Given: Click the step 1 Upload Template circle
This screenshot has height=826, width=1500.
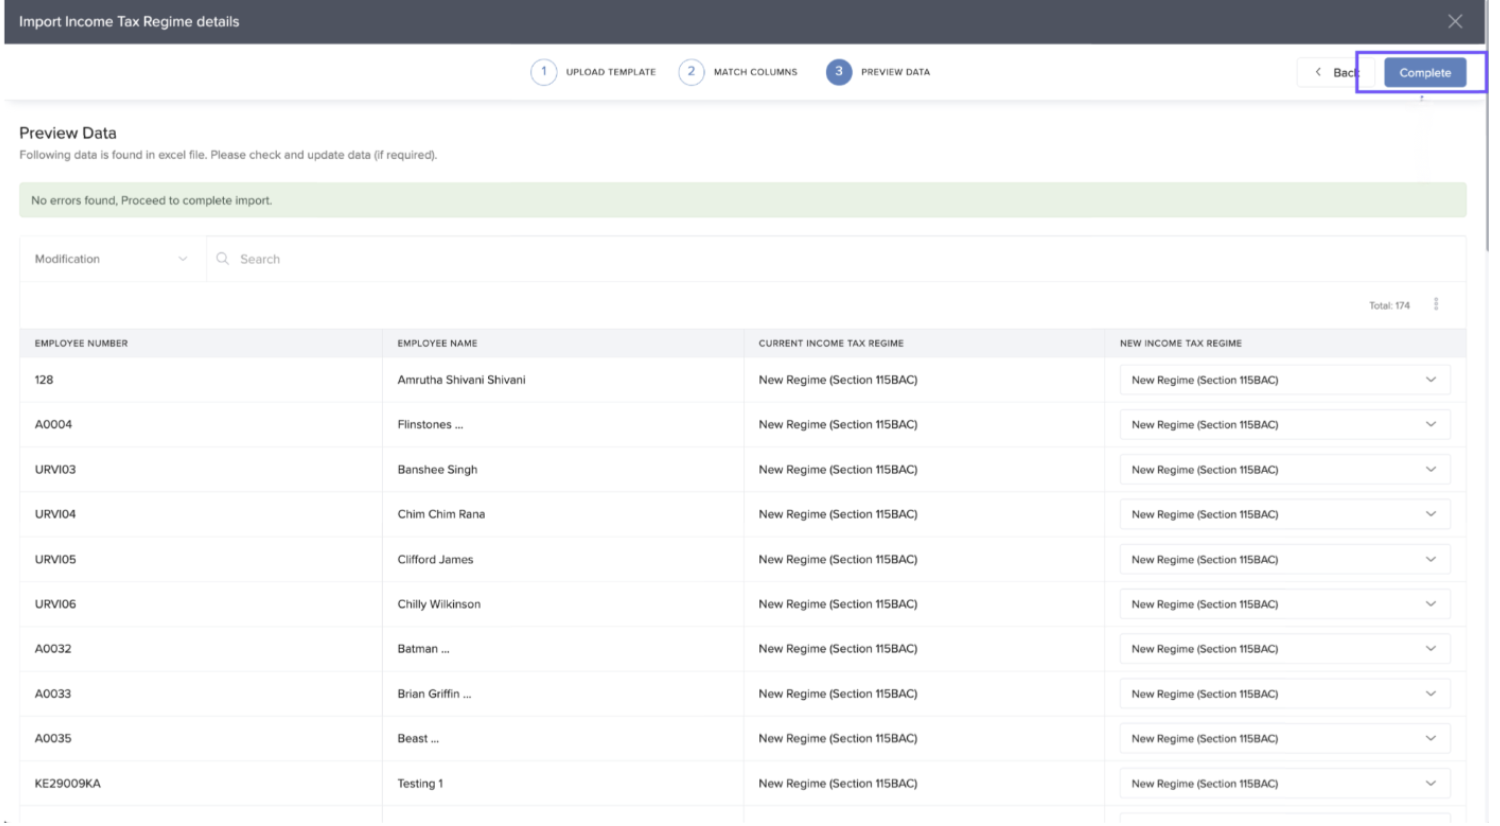Looking at the screenshot, I should tap(543, 72).
